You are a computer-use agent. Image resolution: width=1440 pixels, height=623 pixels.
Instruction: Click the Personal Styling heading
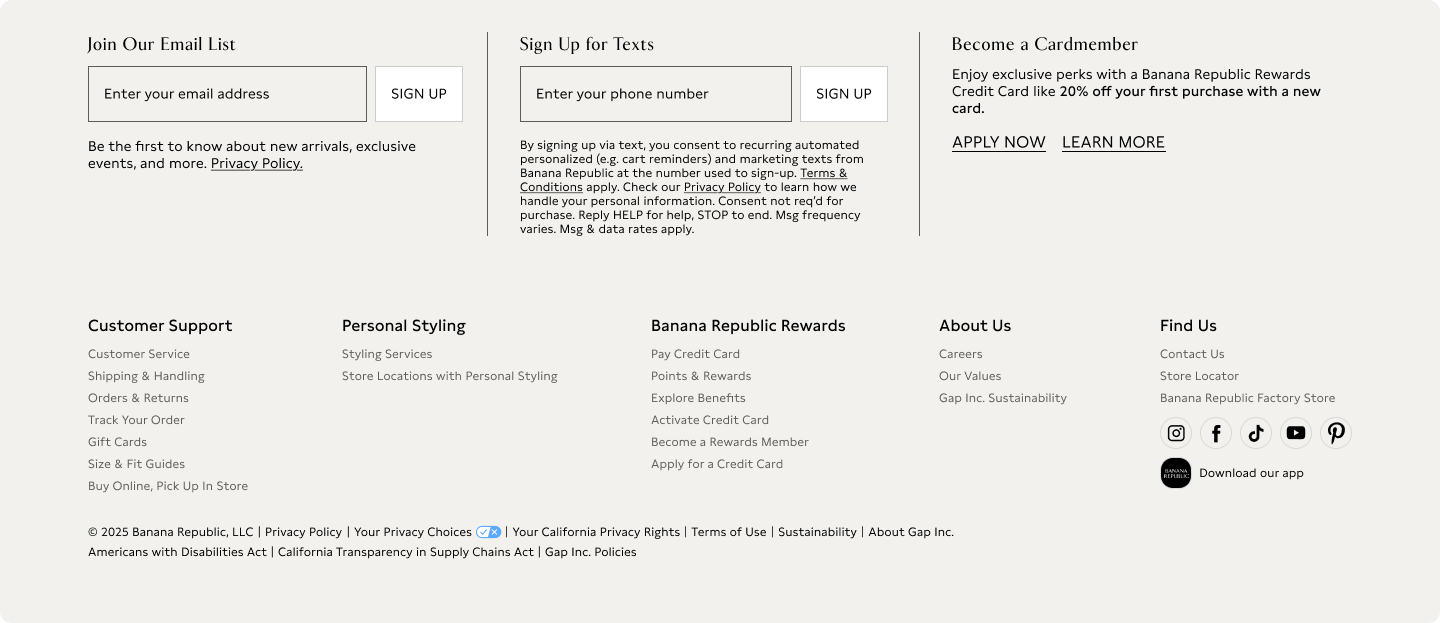click(404, 326)
